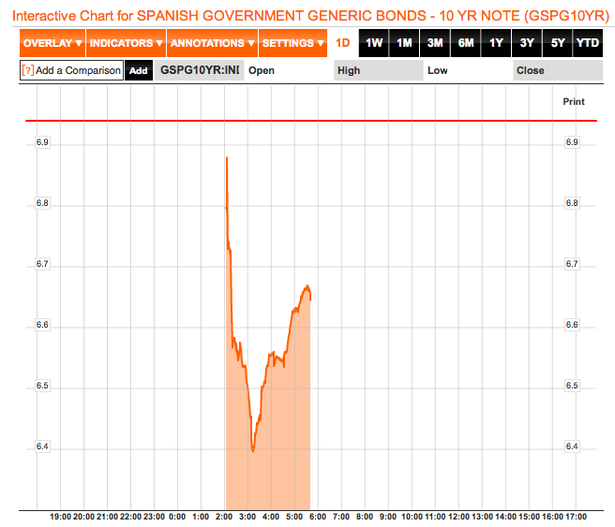Click the GSPG10YR:IND ticker label
The image size is (615, 527).
[x=199, y=70]
